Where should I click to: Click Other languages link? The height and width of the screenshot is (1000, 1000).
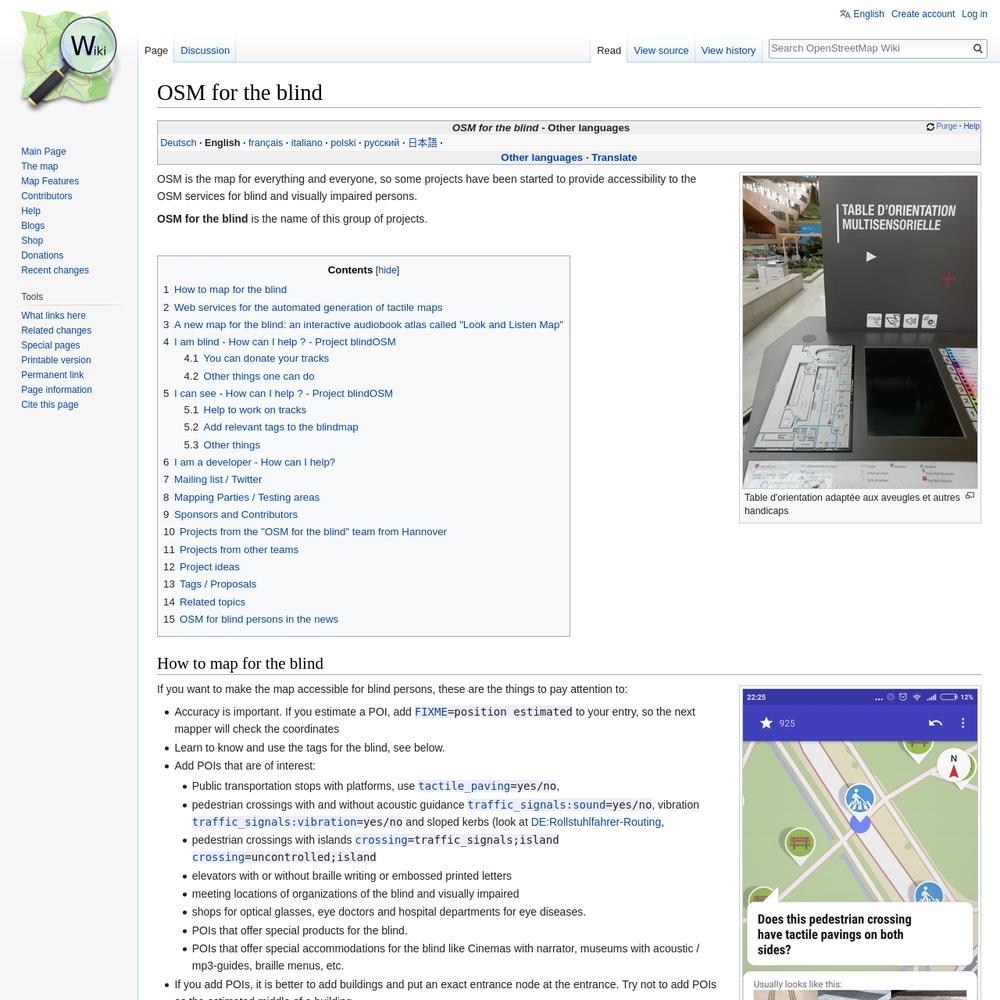tap(541, 158)
